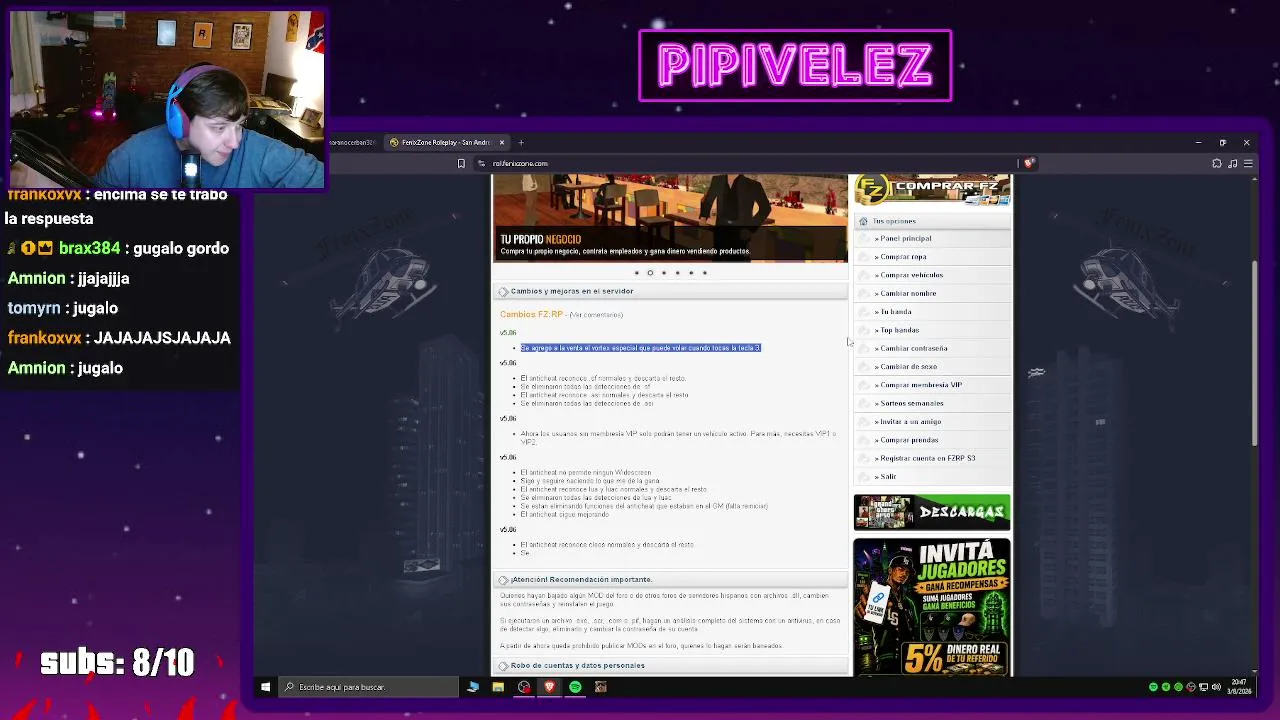The width and height of the screenshot is (1280, 720).
Task: Click the Tu propio negocio slideshow banner
Action: tap(670, 218)
